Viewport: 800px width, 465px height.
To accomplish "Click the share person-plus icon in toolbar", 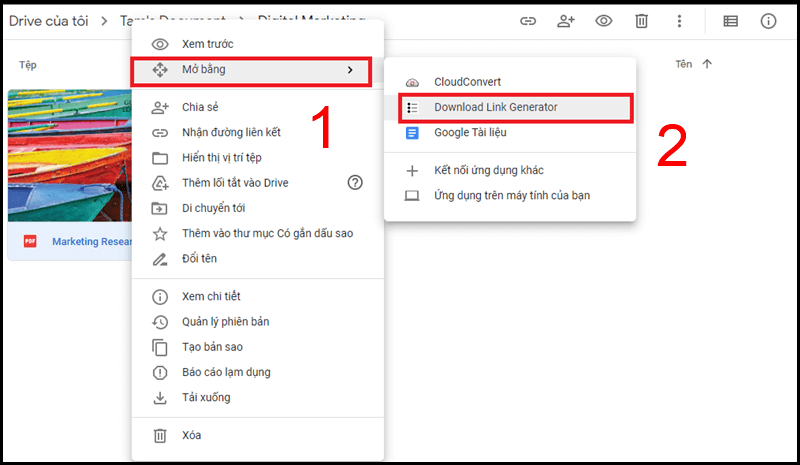I will [565, 21].
